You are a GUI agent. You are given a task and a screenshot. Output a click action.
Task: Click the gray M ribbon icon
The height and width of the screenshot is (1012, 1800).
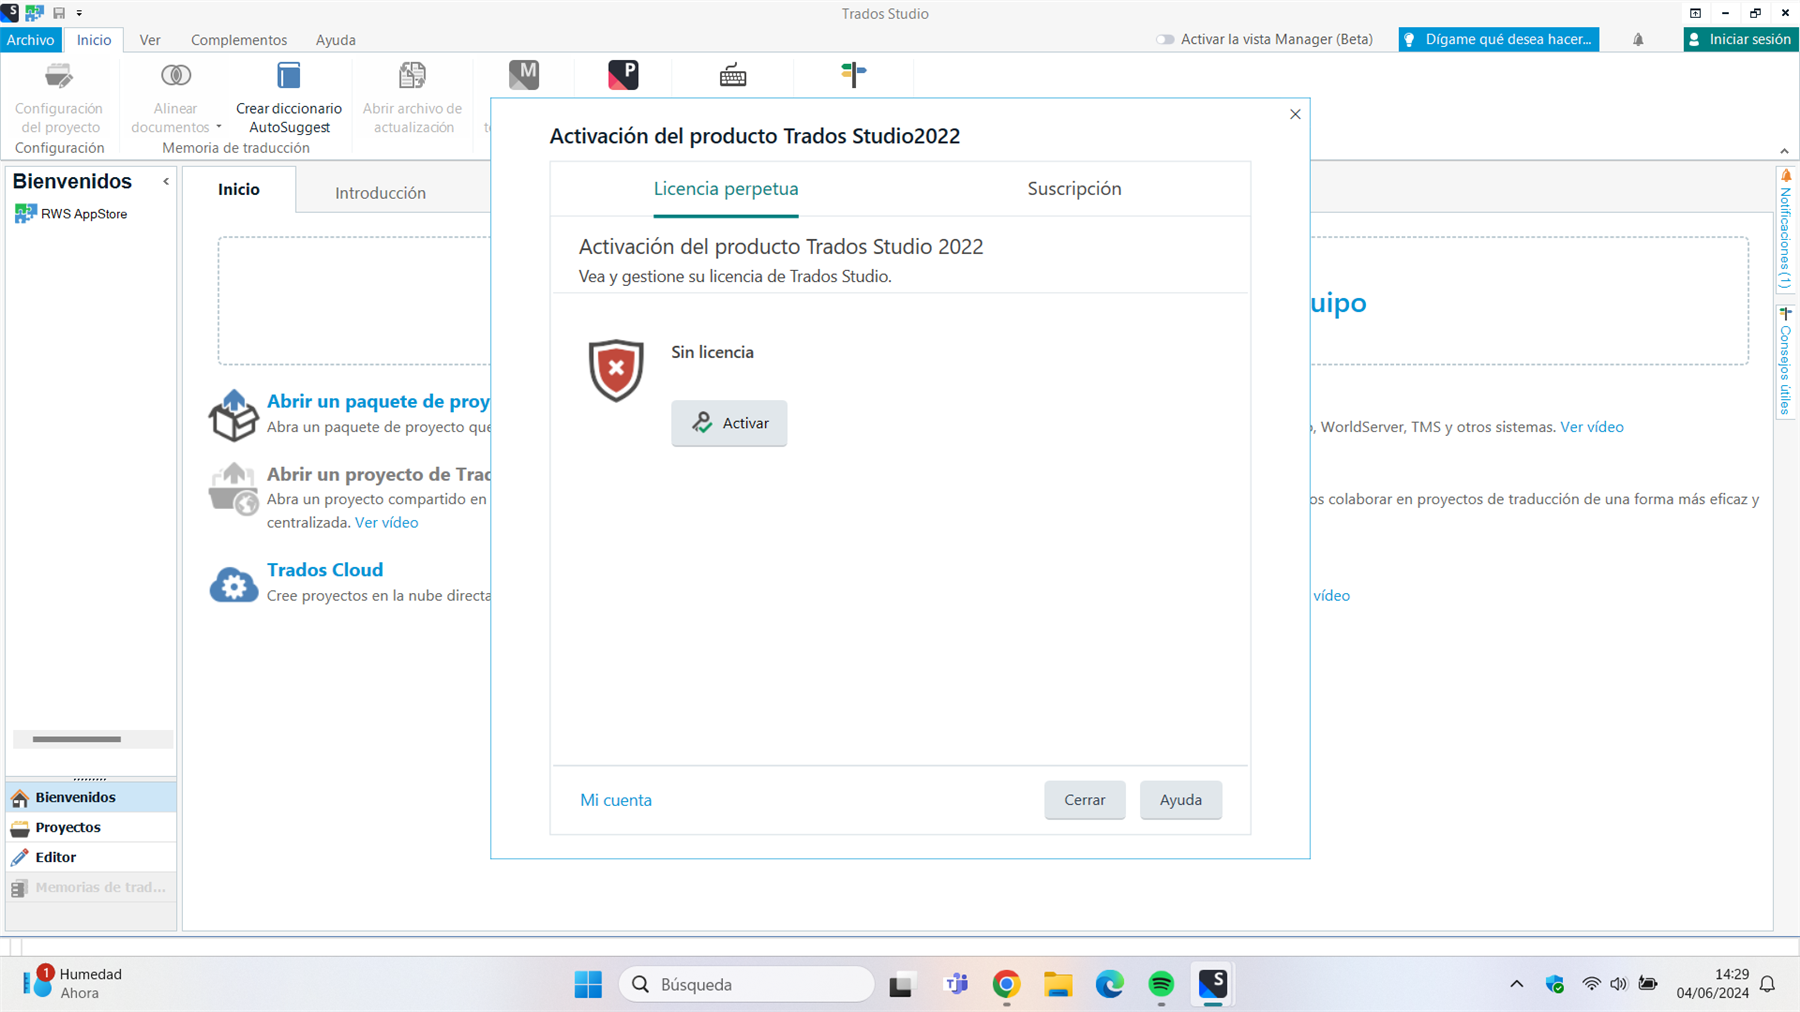tap(524, 75)
